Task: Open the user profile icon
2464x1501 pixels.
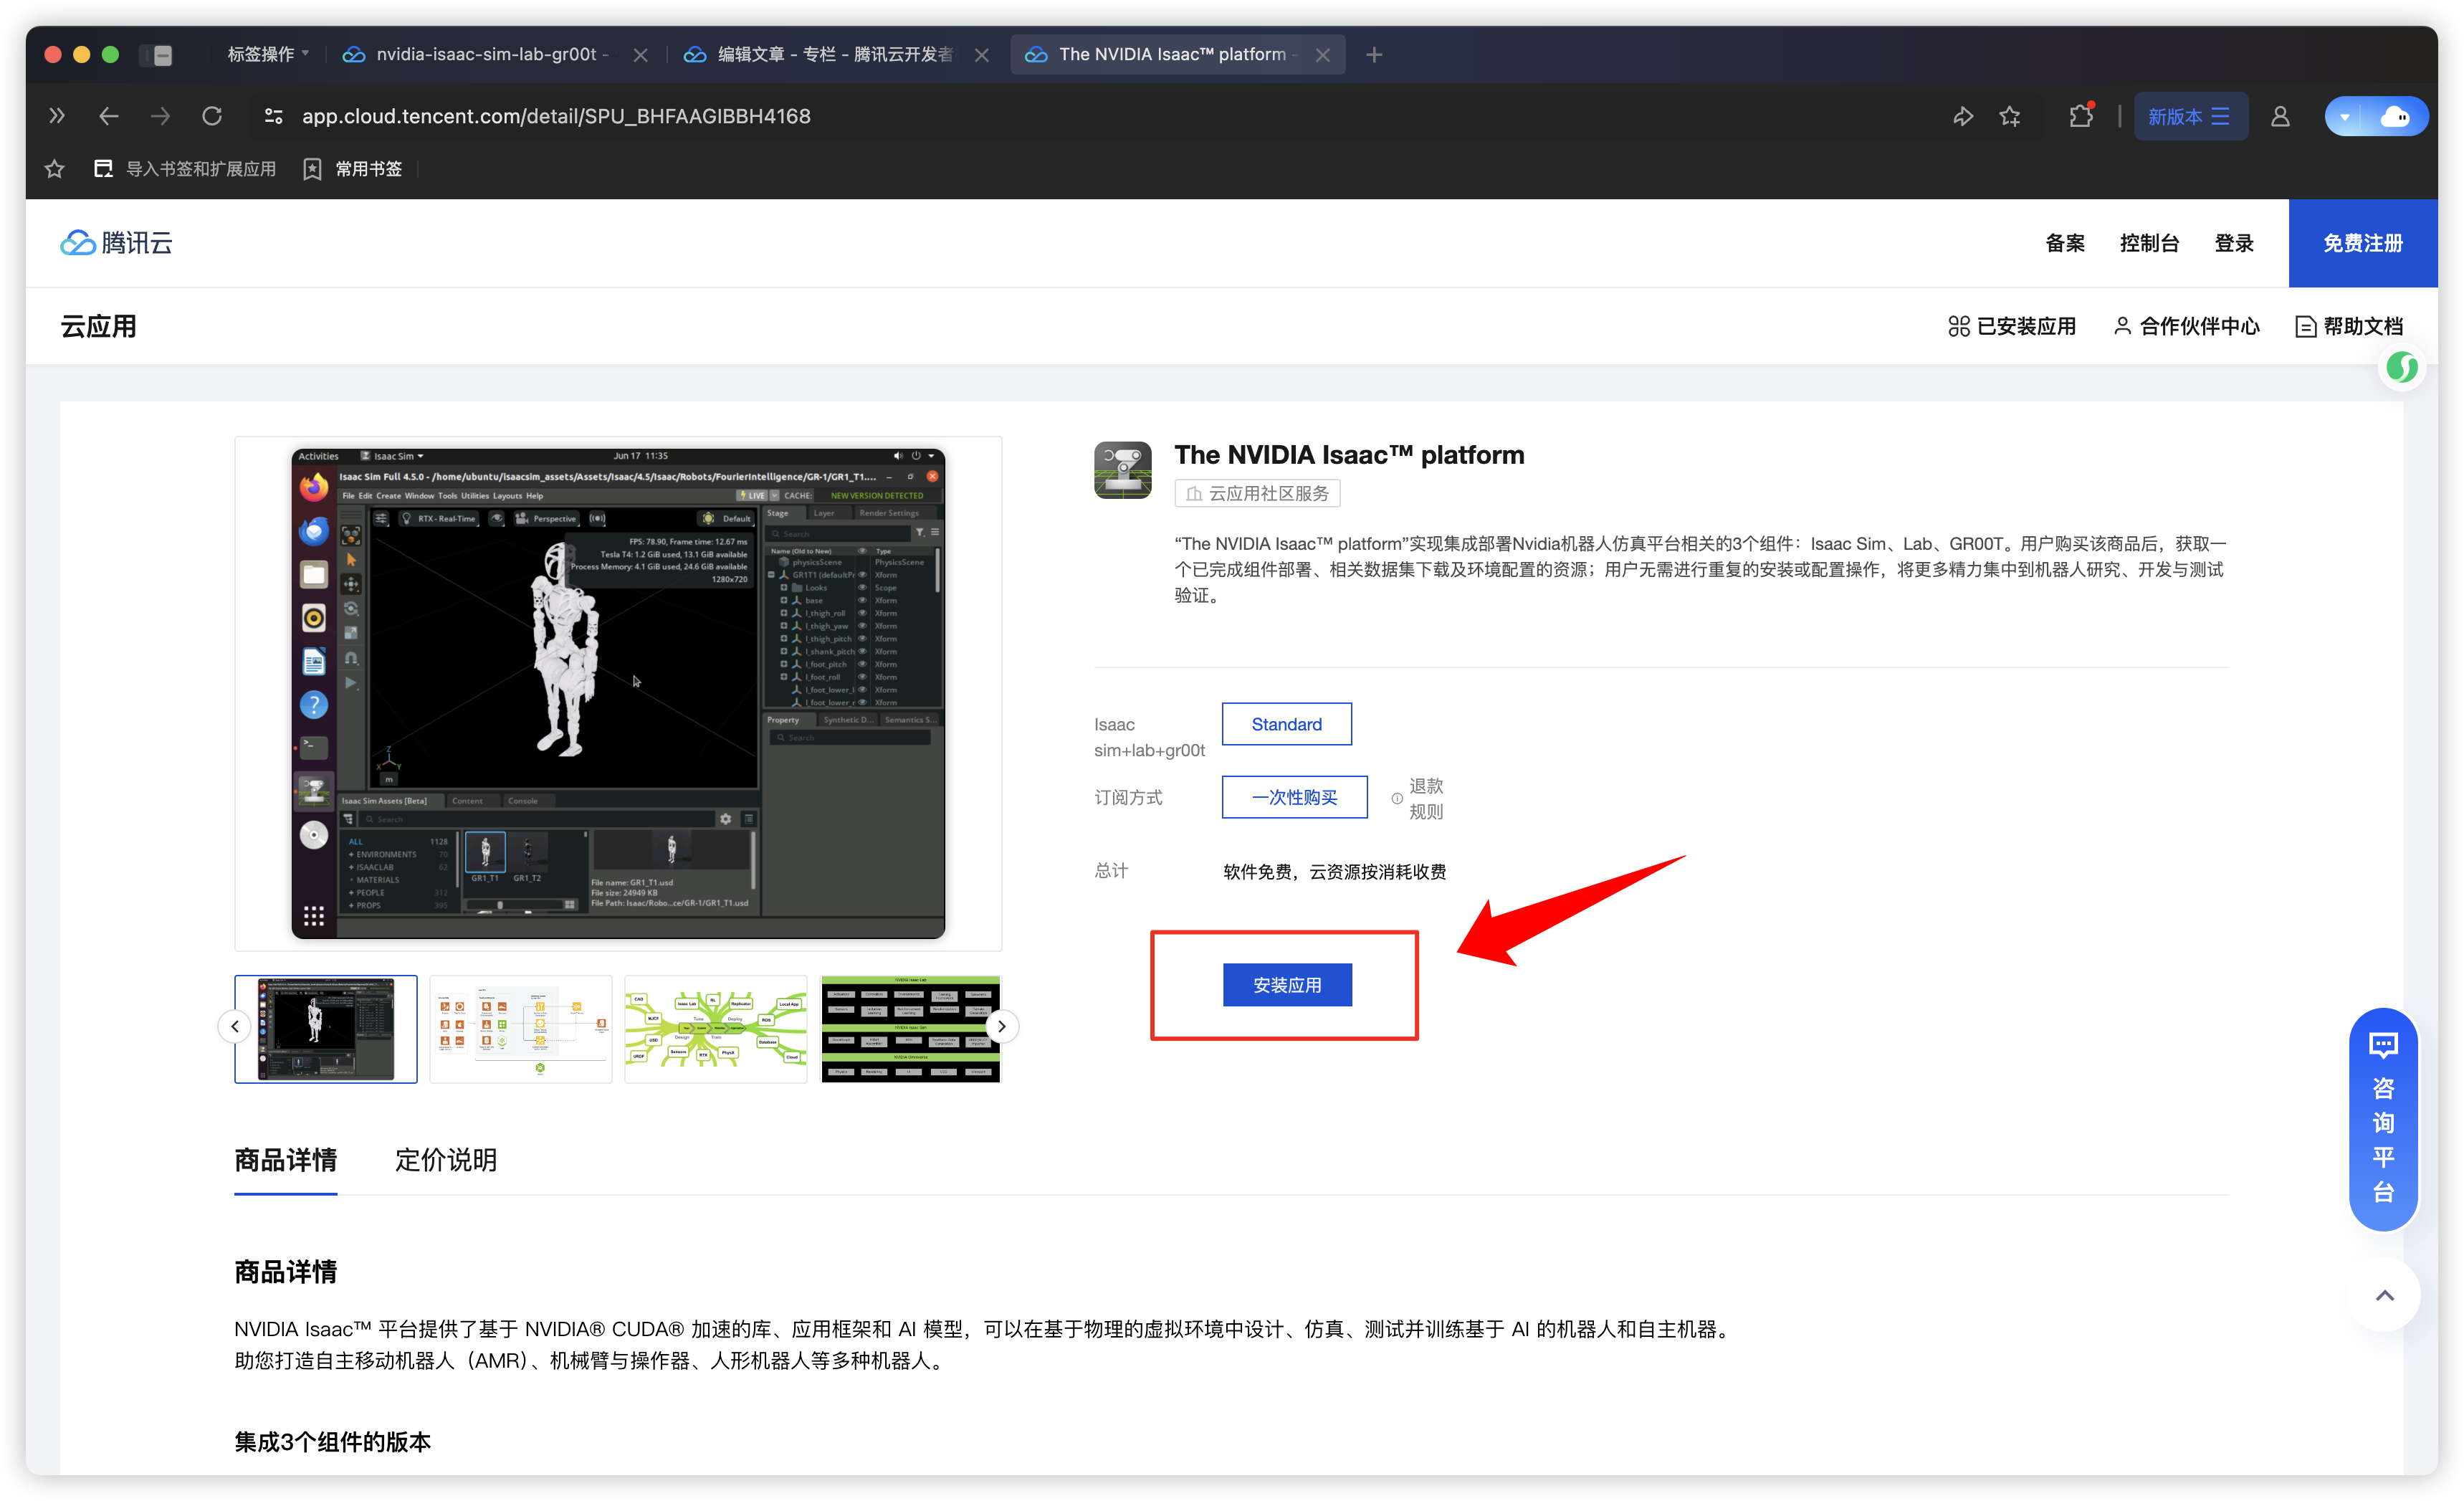Action: (x=2280, y=116)
